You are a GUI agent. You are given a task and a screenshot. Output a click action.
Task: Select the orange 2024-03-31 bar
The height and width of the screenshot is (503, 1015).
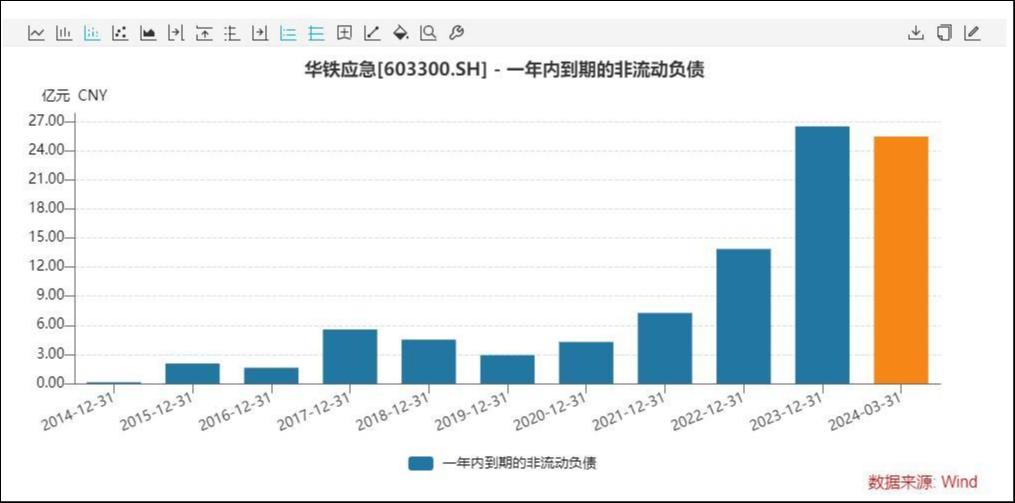[900, 260]
